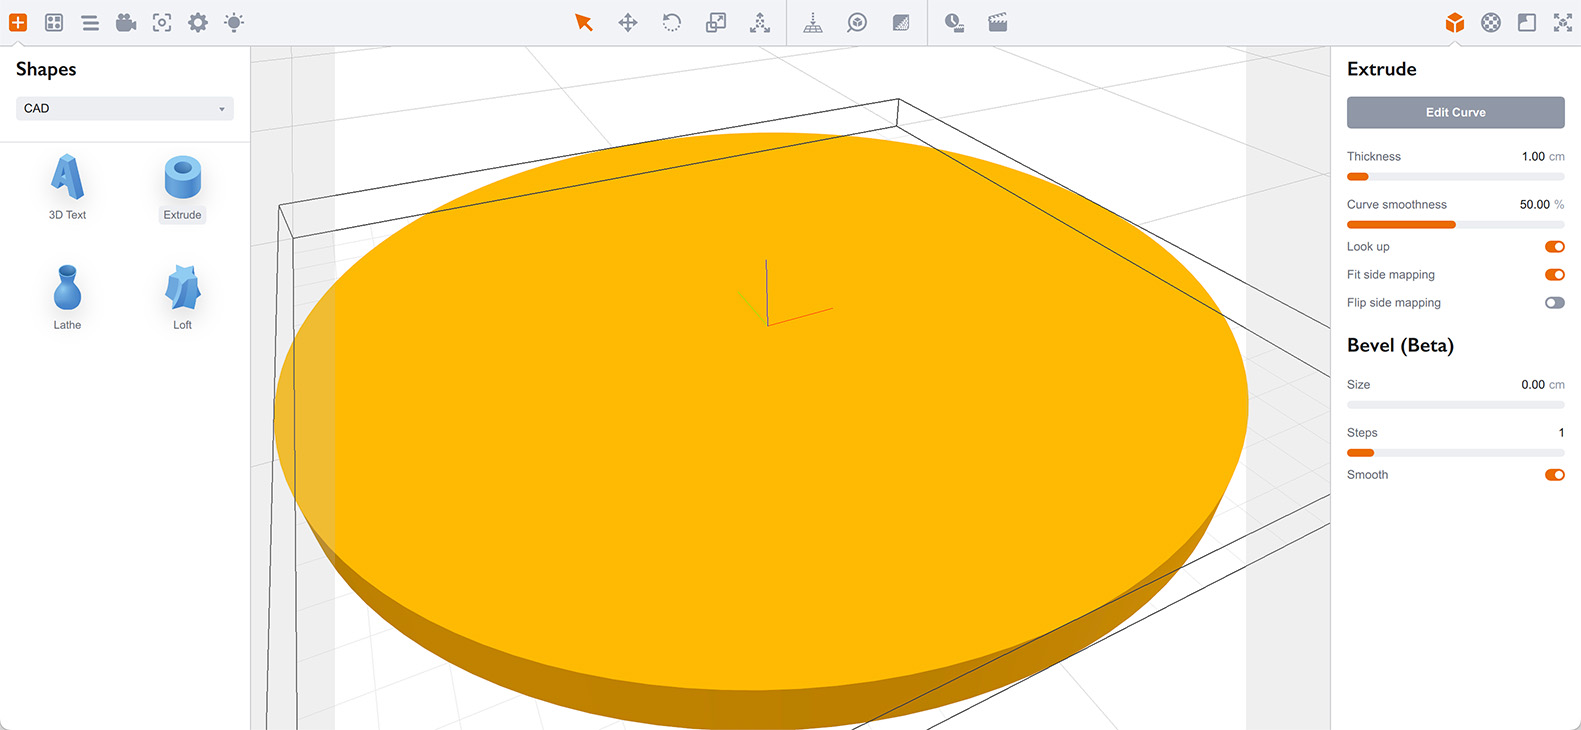The image size is (1581, 730).
Task: Open the video camera settings icon
Action: click(x=126, y=22)
